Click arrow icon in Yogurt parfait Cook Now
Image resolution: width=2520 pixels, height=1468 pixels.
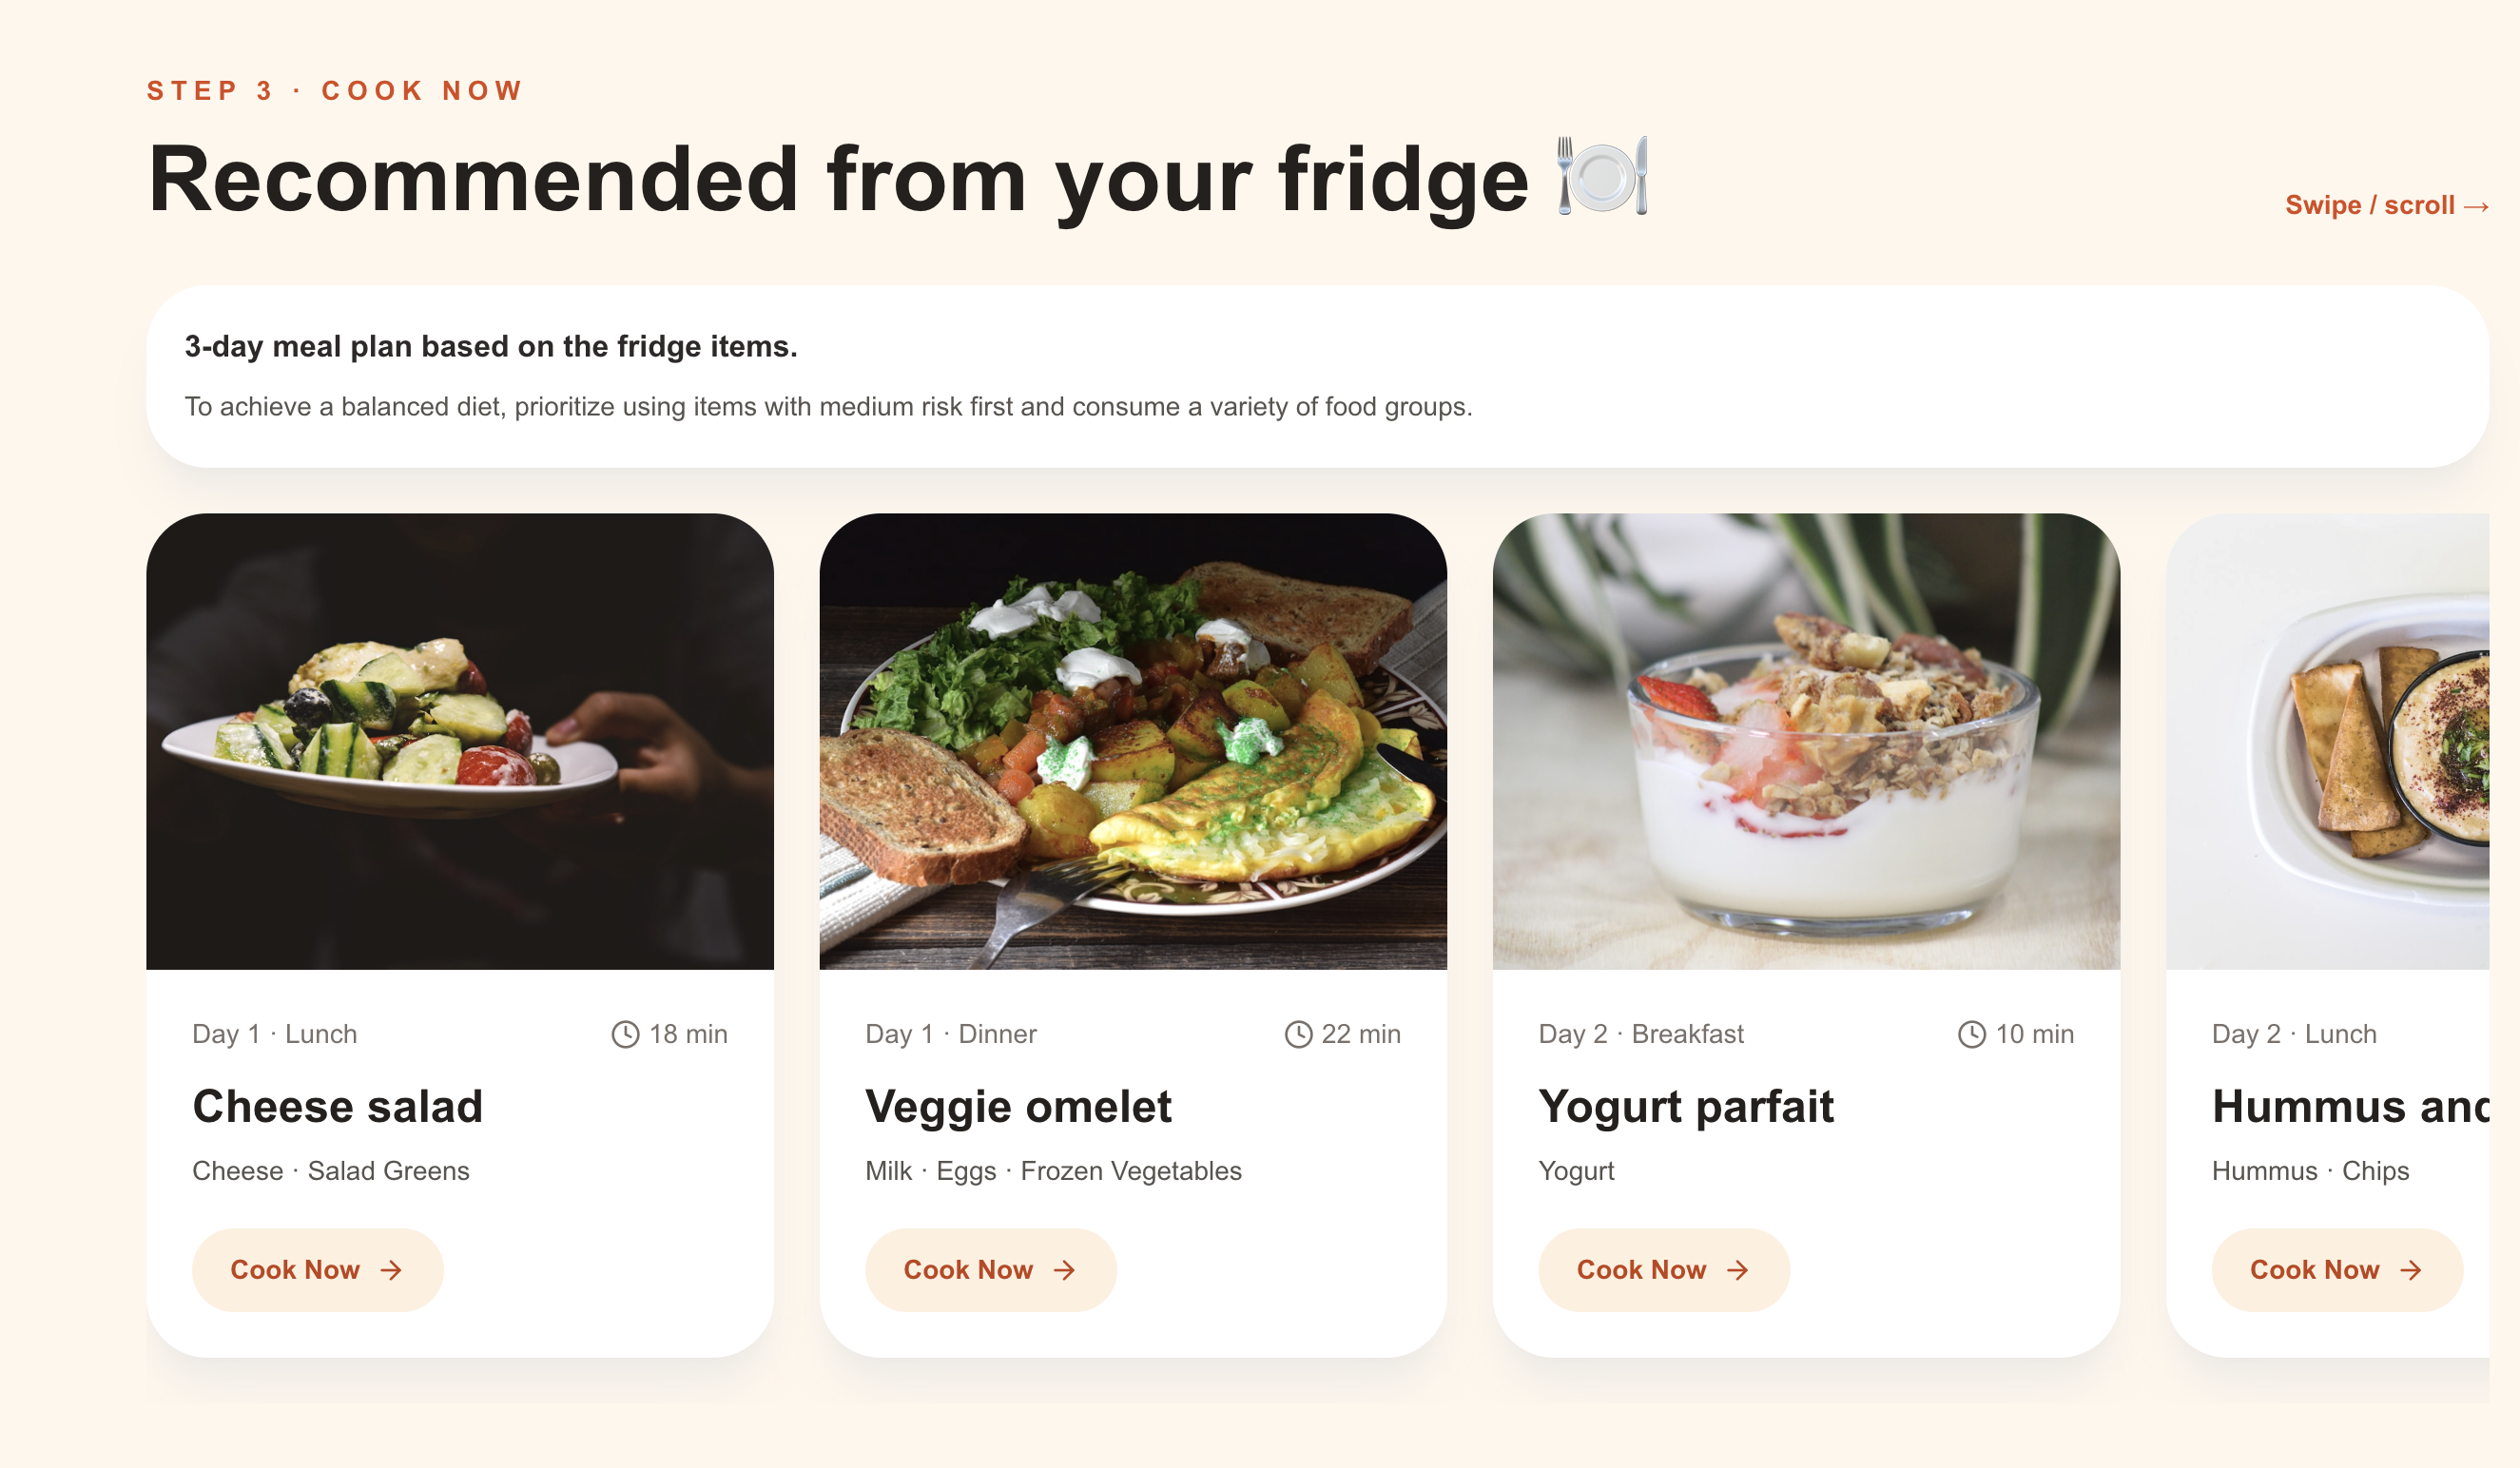pos(1737,1270)
